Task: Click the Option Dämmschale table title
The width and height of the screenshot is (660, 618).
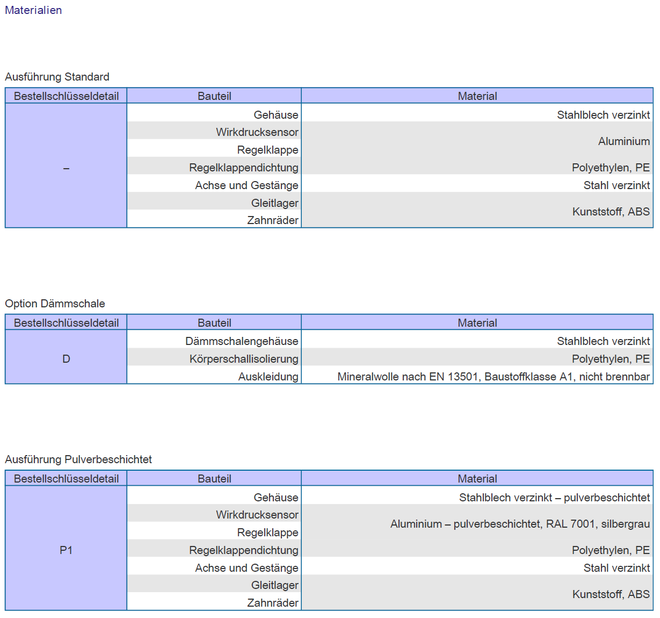Action: pyautogui.click(x=55, y=303)
